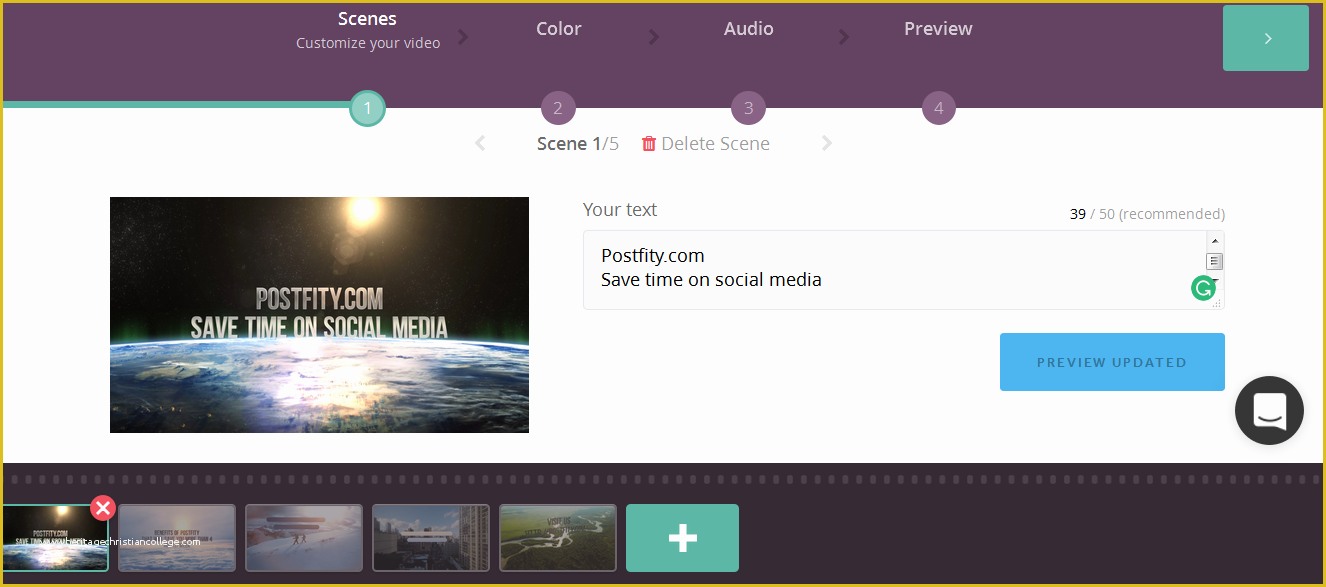Click the red trash Delete Scene icon

649,144
